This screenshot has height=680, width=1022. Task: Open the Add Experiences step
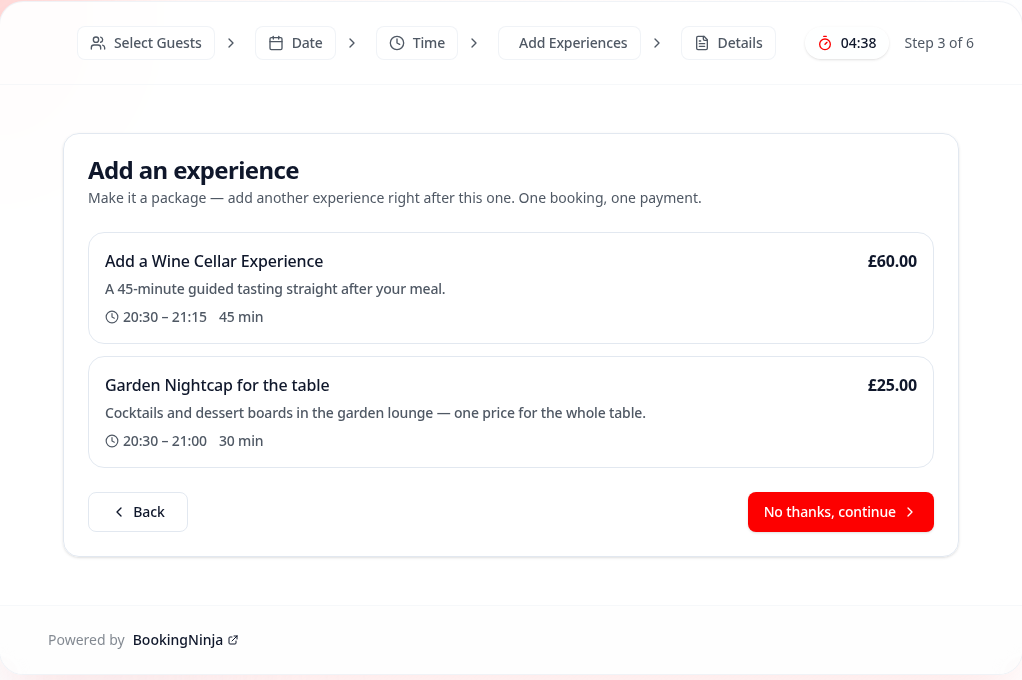click(x=570, y=43)
